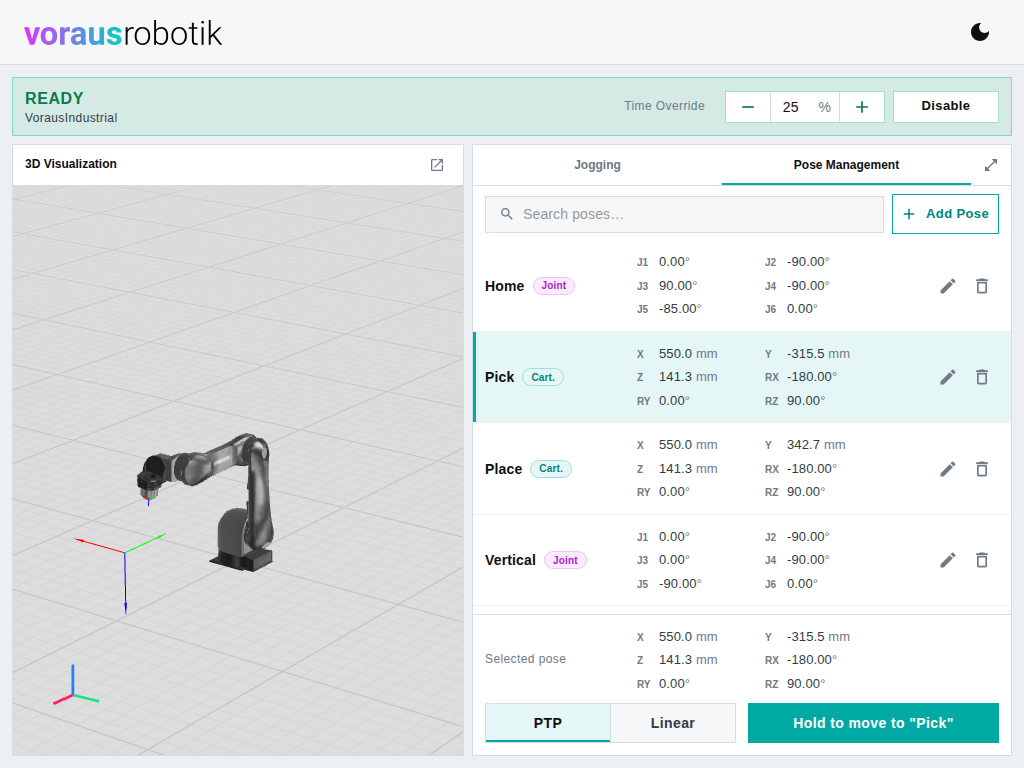Viewport: 1024px width, 768px height.
Task: Click the Joint badge on Home pose
Action: point(554,285)
